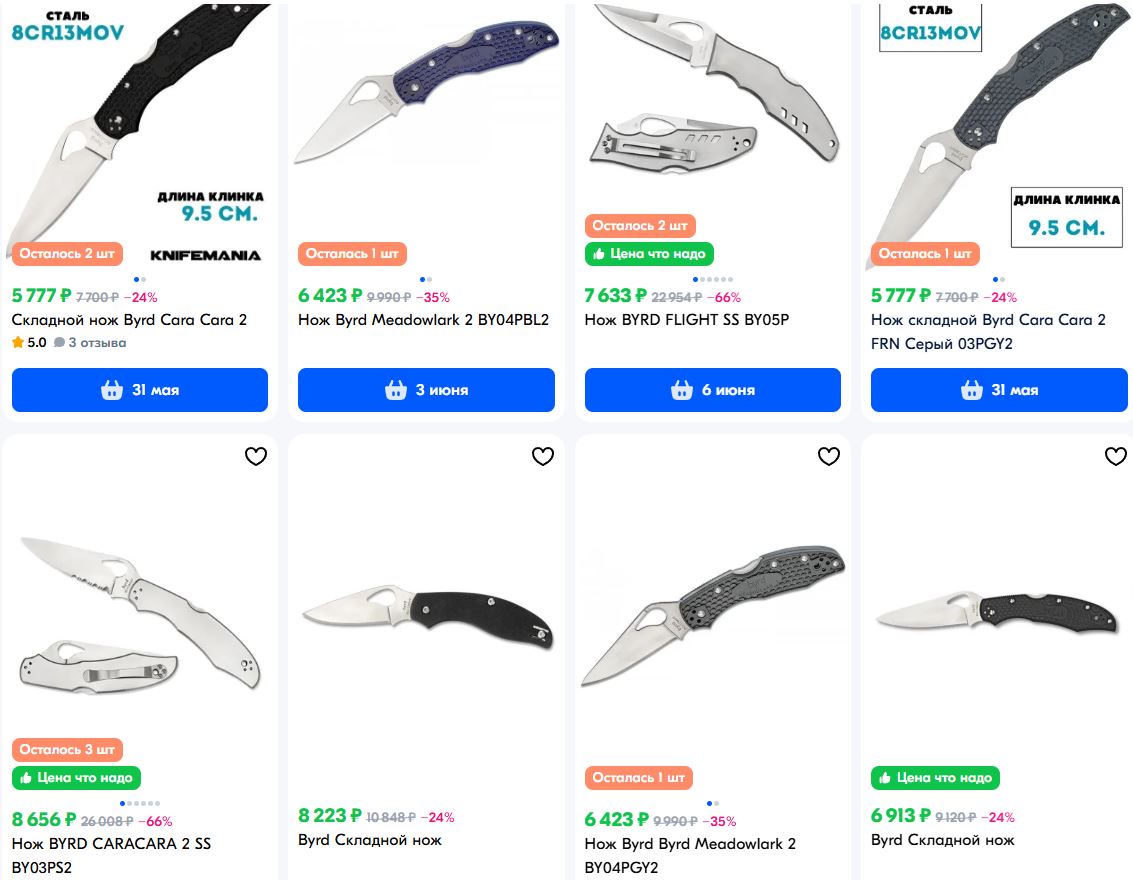Add Meadowlark 2 BY04PBL2 with delivery 3 июня

426,390
